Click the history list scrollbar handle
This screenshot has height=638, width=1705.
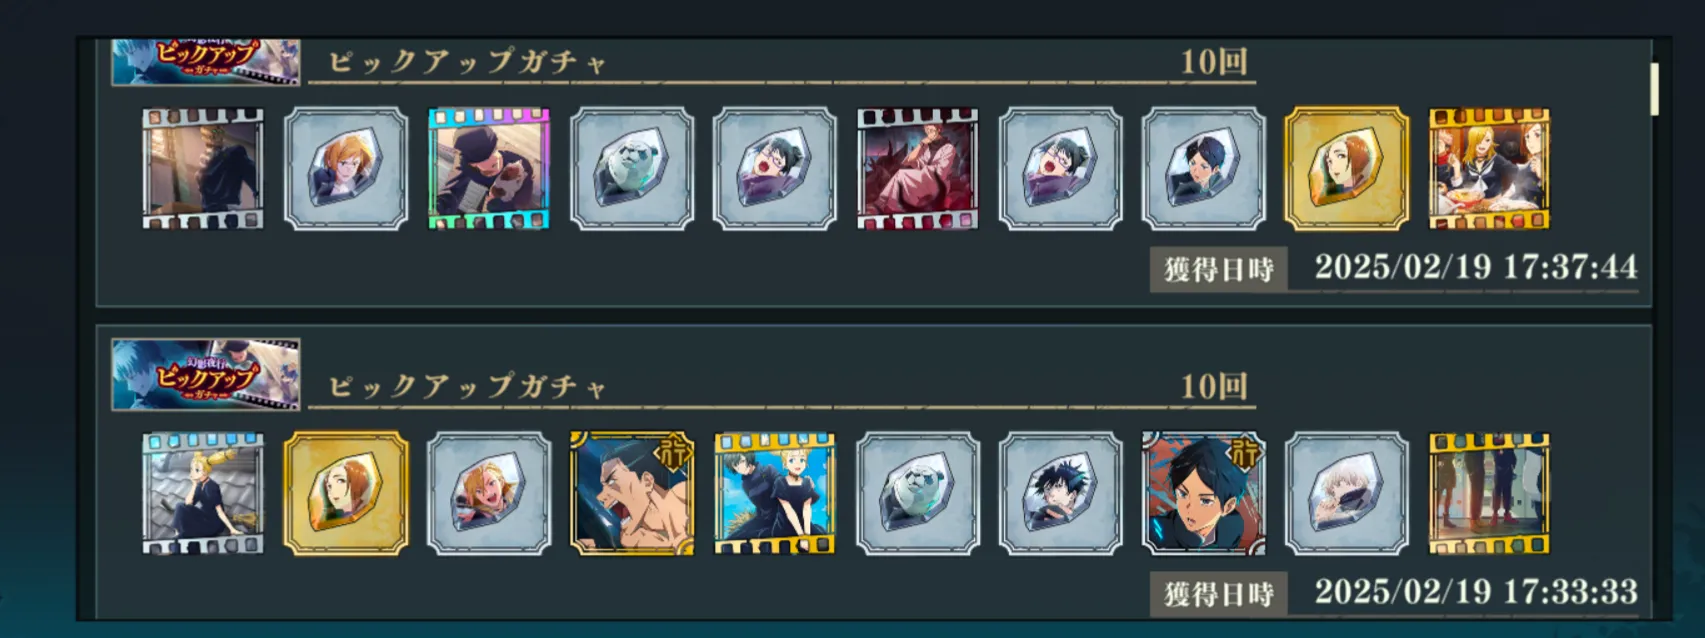tap(1654, 89)
